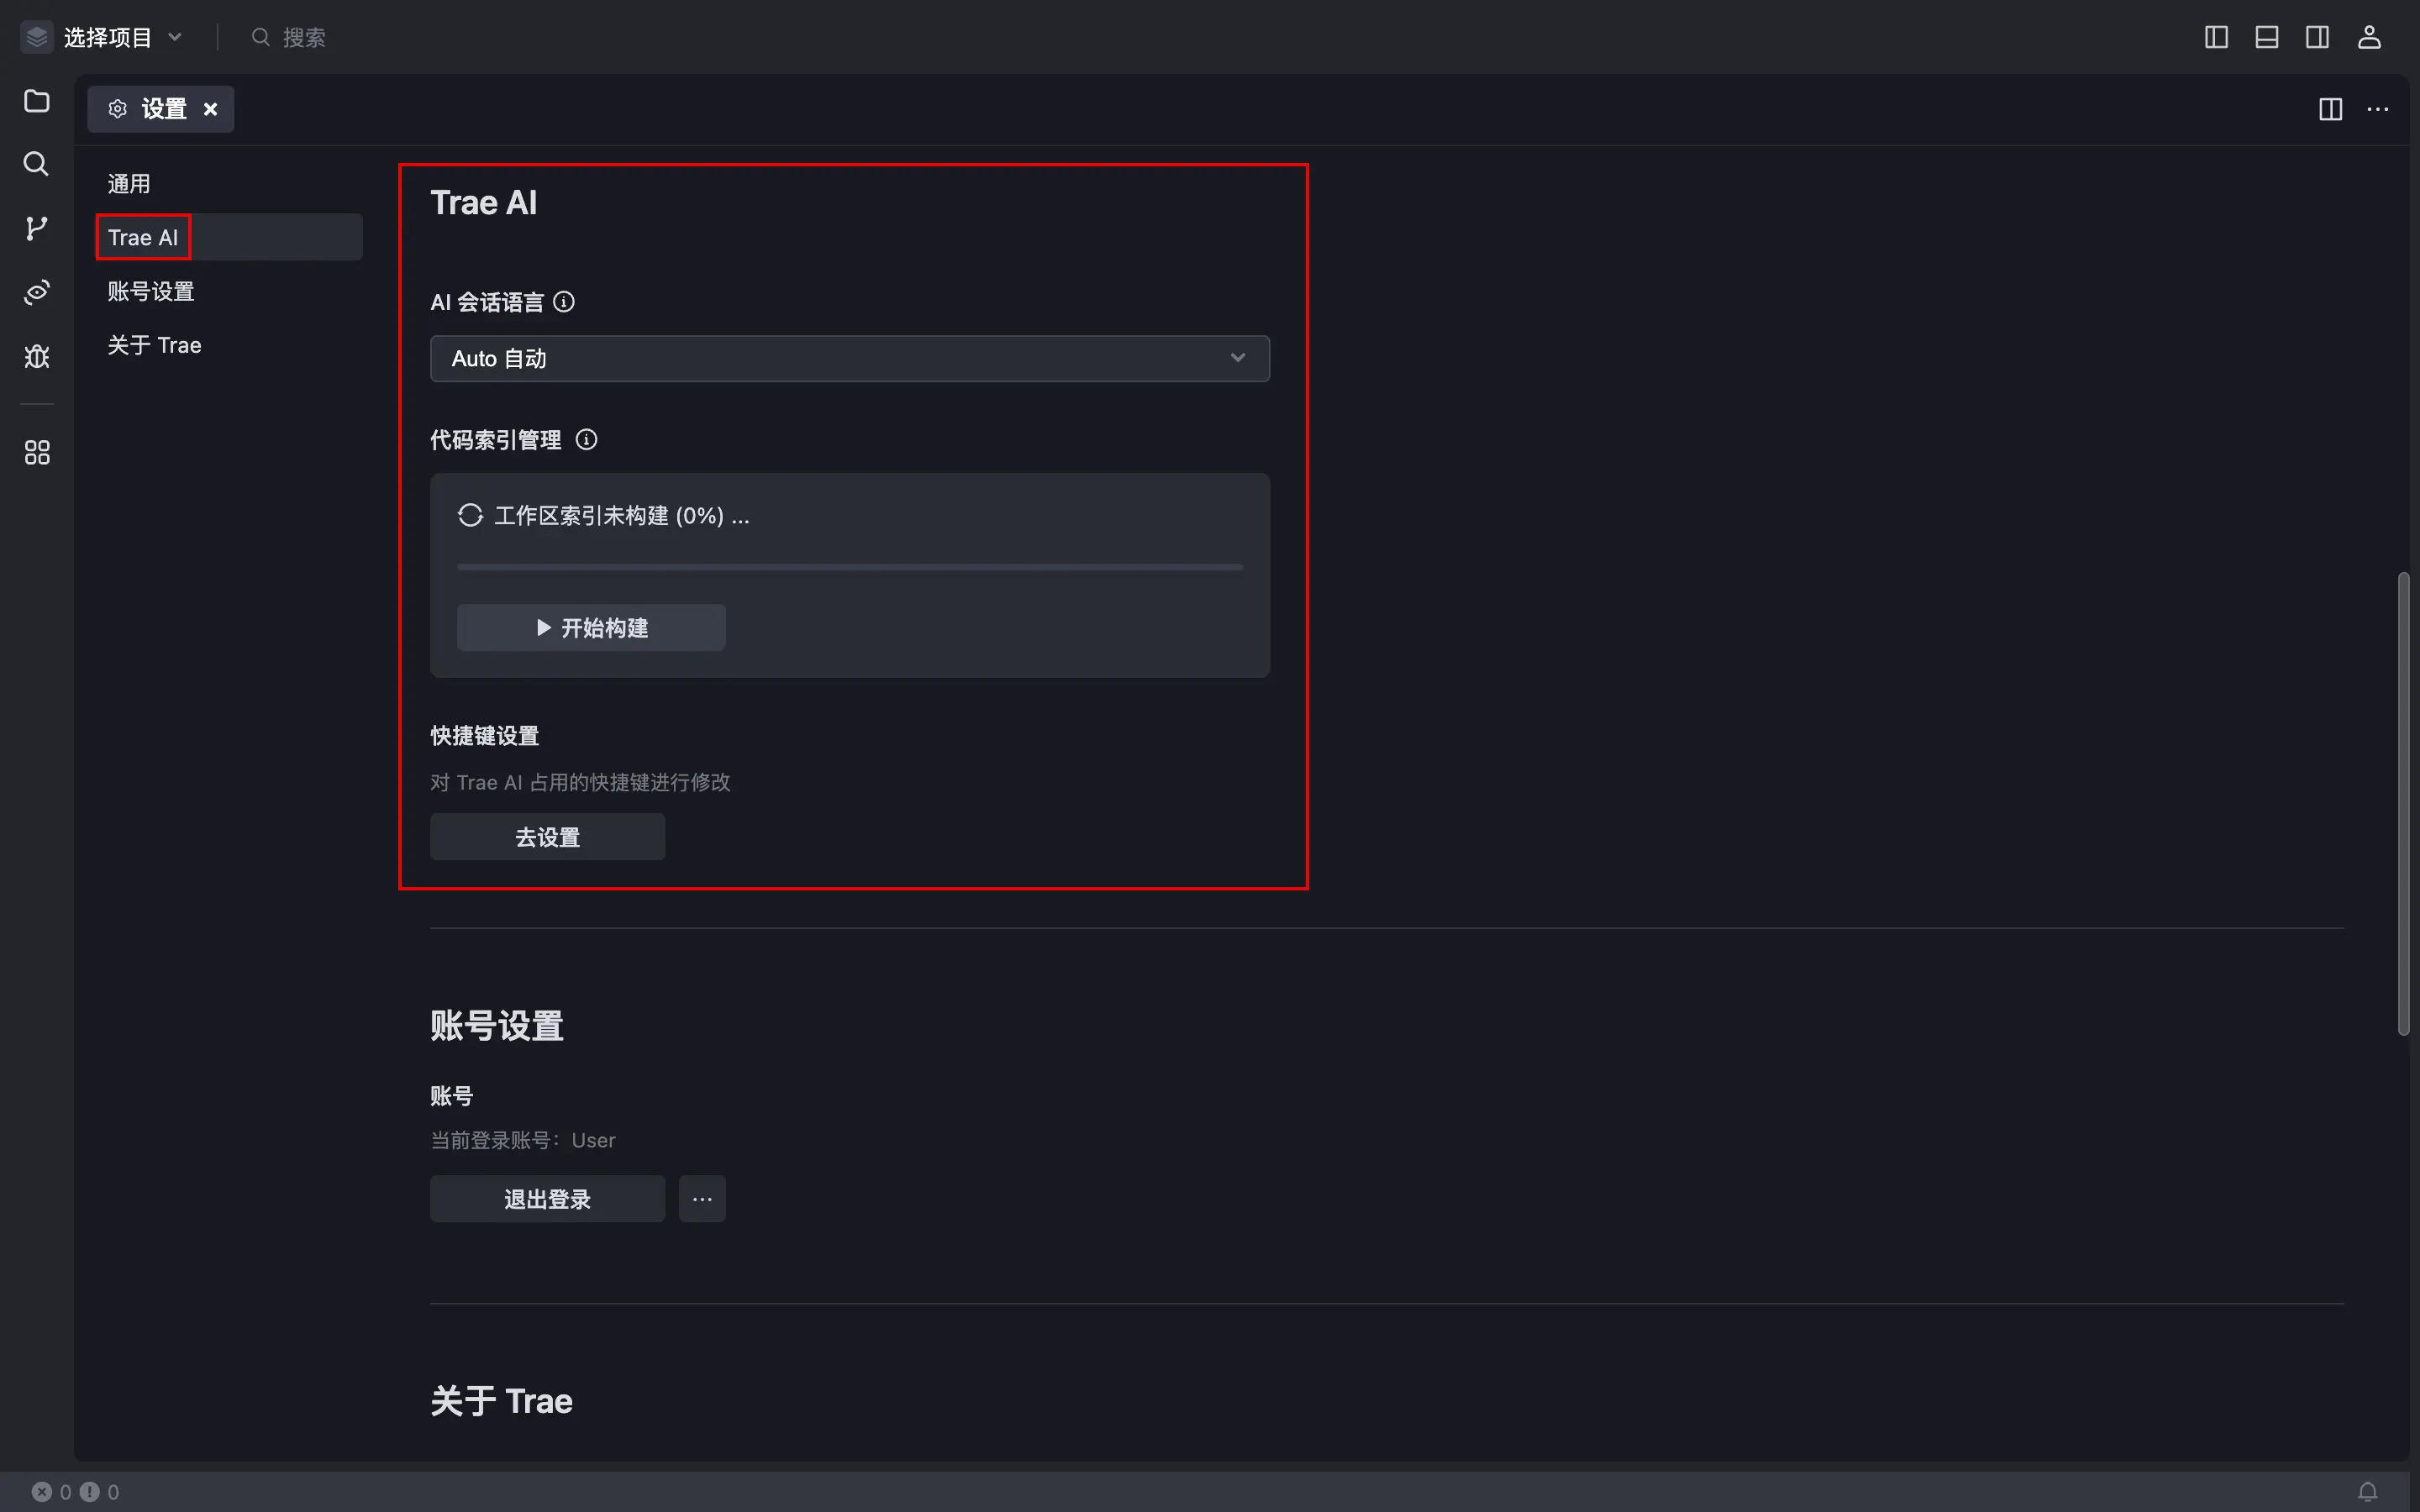Viewport: 2420px width, 1512px height.
Task: Click the user account icon in title bar
Action: click(2368, 38)
